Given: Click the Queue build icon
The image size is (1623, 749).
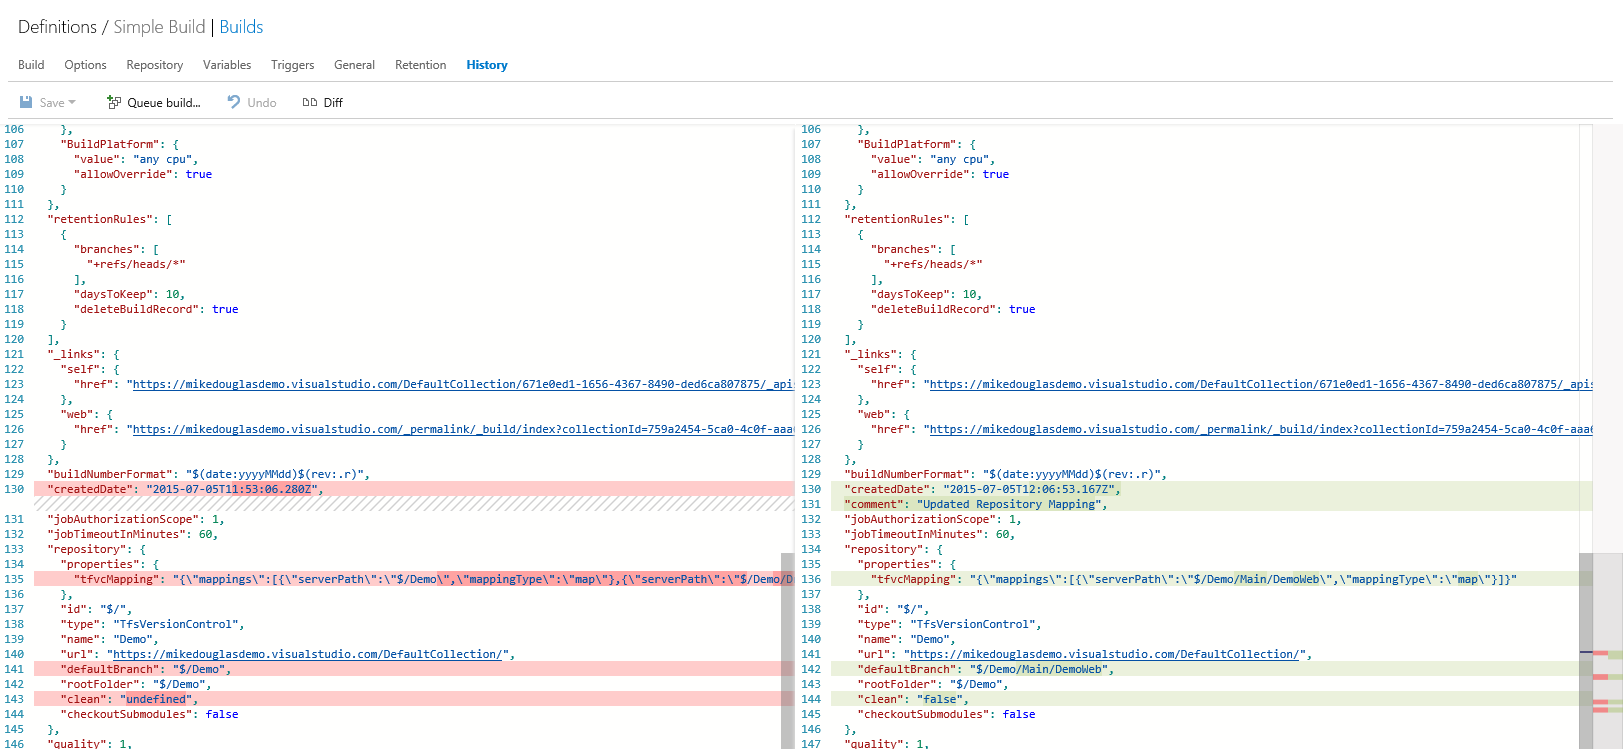Looking at the screenshot, I should coord(114,102).
